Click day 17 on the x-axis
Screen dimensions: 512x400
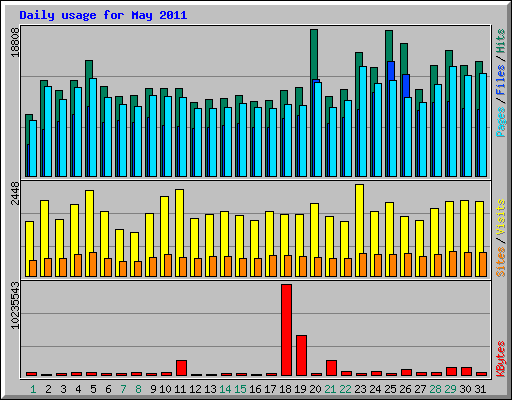click(270, 389)
